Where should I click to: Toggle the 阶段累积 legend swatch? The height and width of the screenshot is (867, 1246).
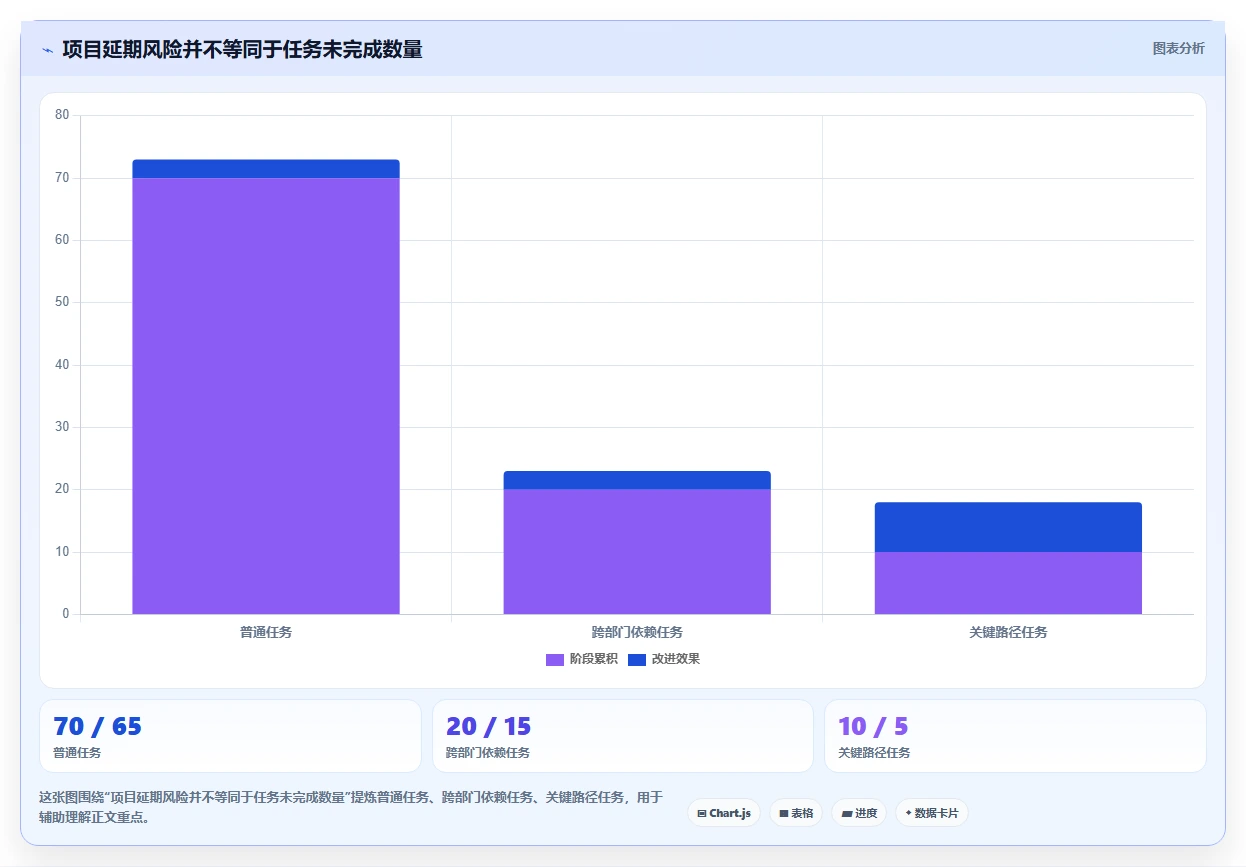[x=555, y=659]
